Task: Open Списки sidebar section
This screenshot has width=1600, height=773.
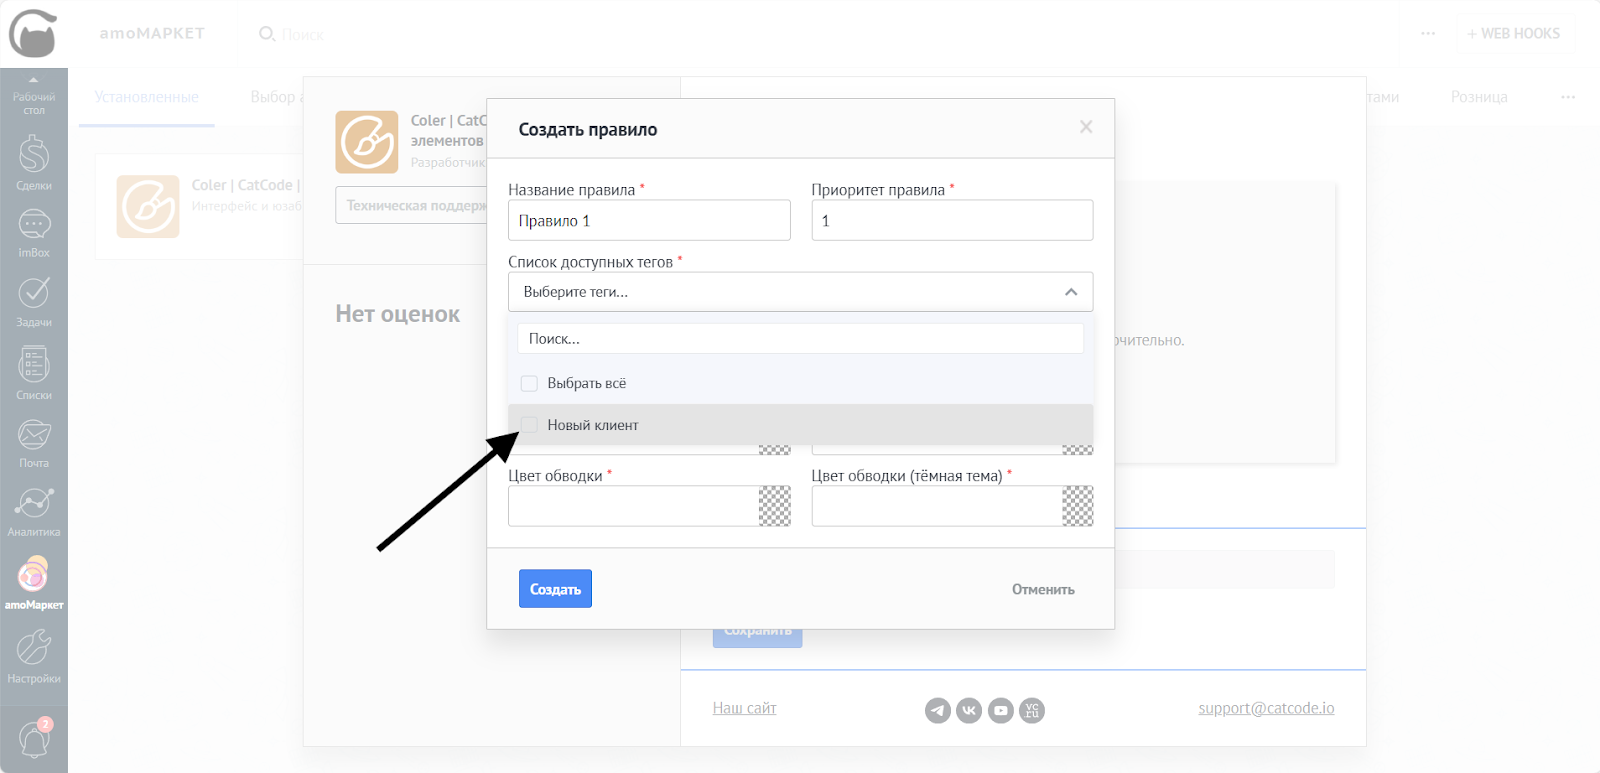Action: [34, 371]
